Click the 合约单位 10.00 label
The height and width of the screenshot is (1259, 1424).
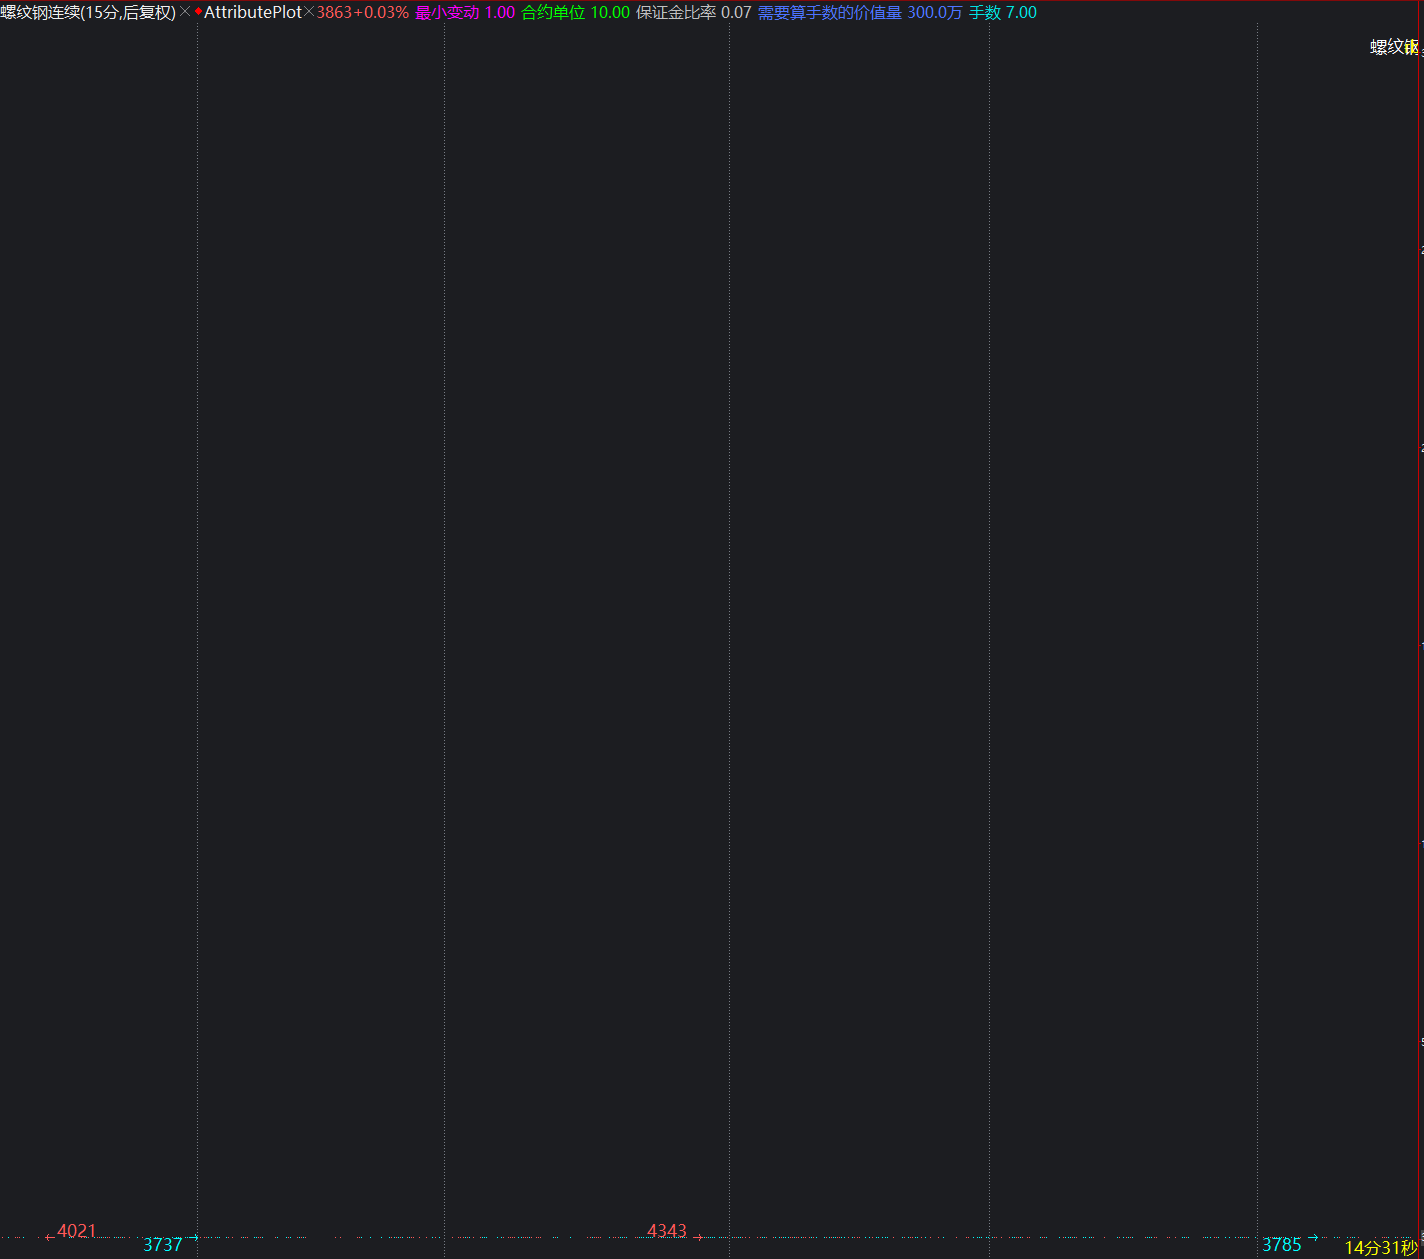pos(575,13)
